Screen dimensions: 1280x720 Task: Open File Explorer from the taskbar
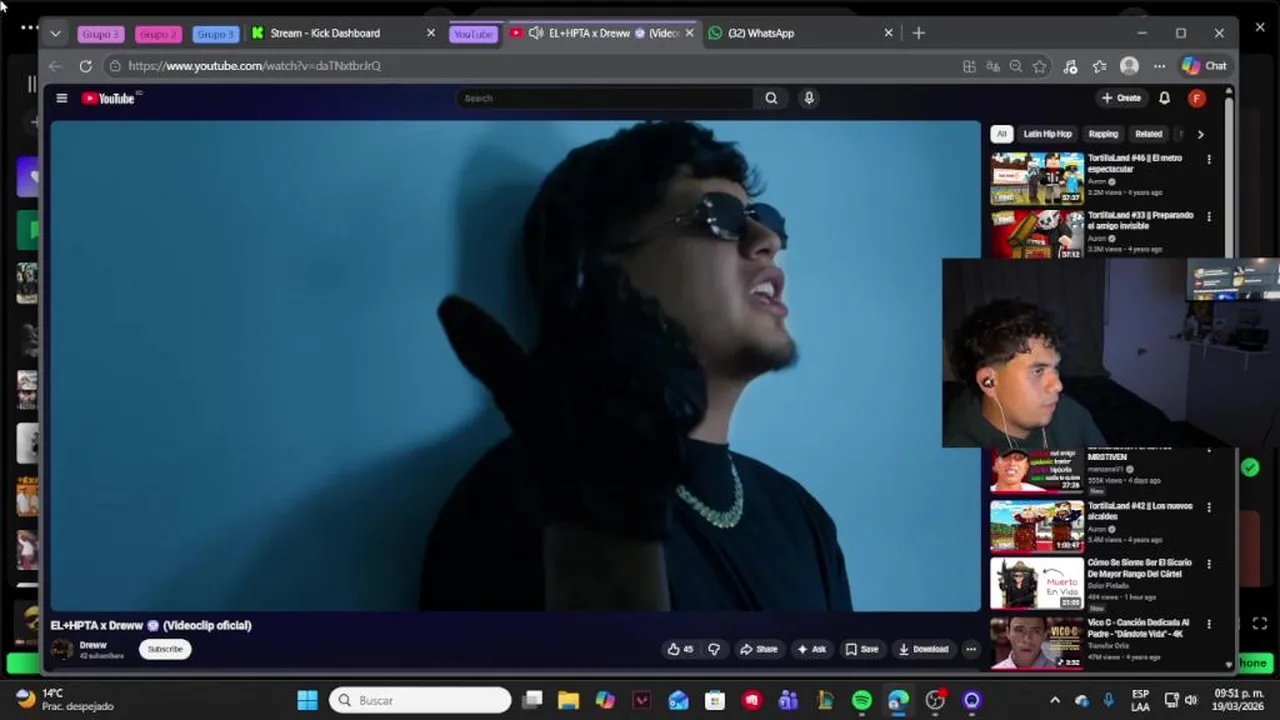568,700
